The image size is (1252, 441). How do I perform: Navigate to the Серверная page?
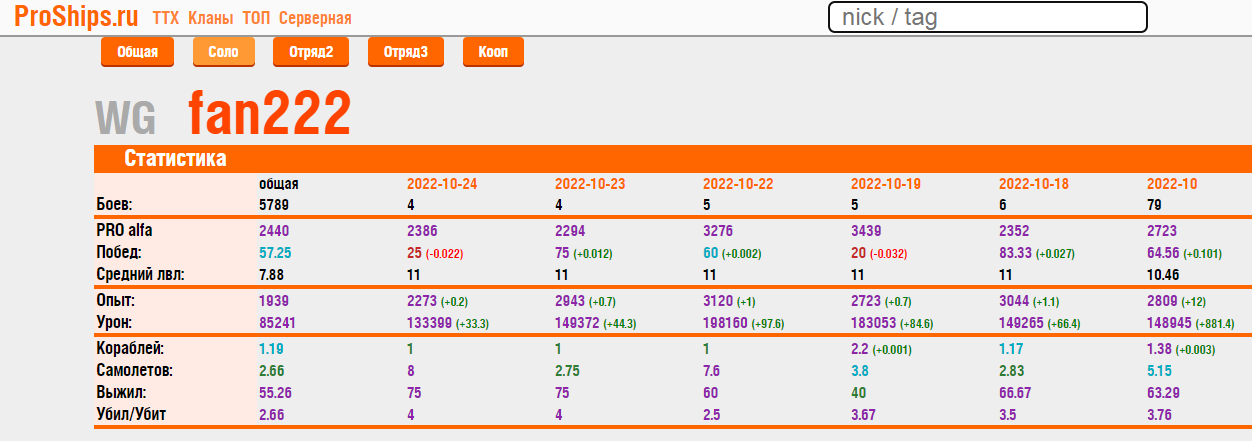point(315,19)
